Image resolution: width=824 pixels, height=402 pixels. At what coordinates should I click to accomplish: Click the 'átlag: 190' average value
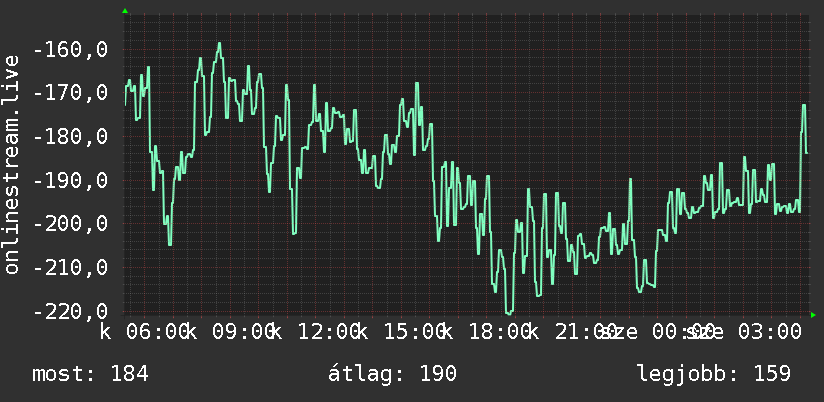click(393, 374)
